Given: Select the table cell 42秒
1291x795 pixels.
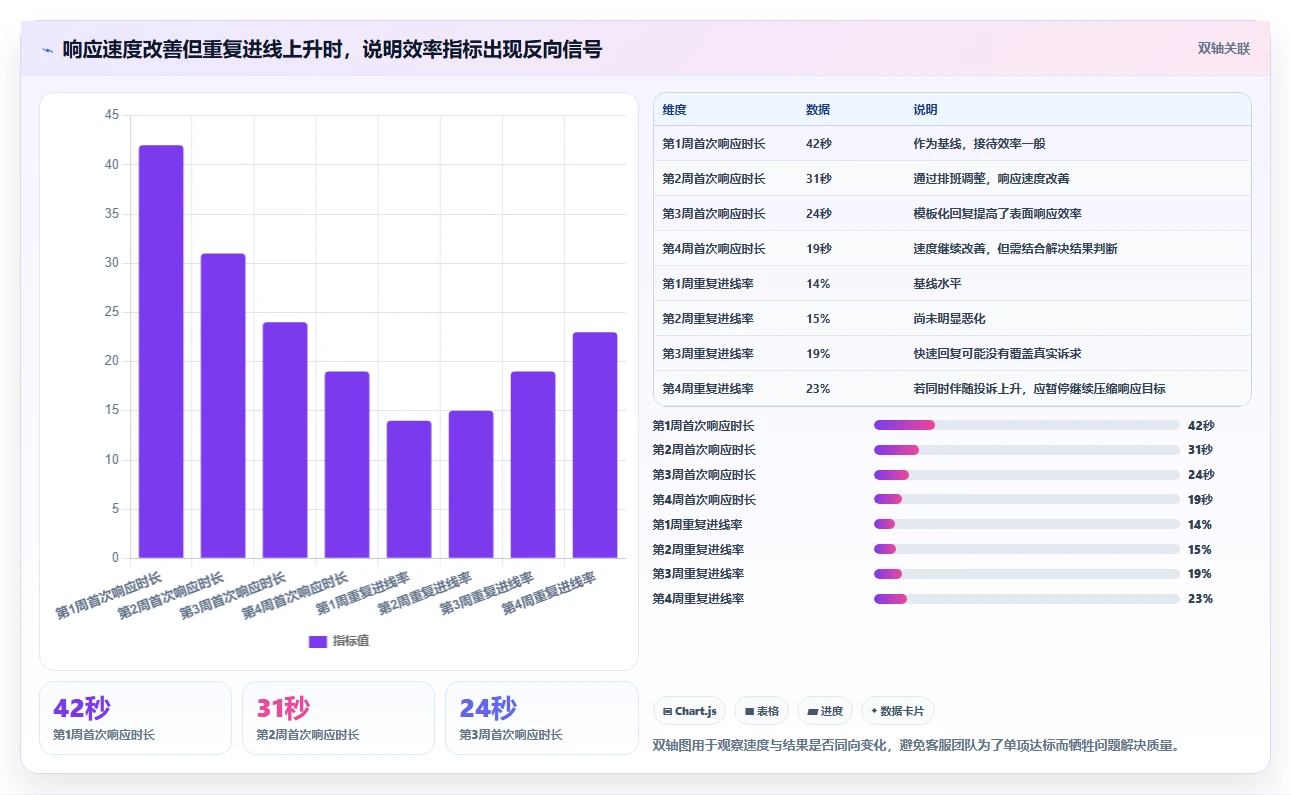Looking at the screenshot, I should (818, 144).
